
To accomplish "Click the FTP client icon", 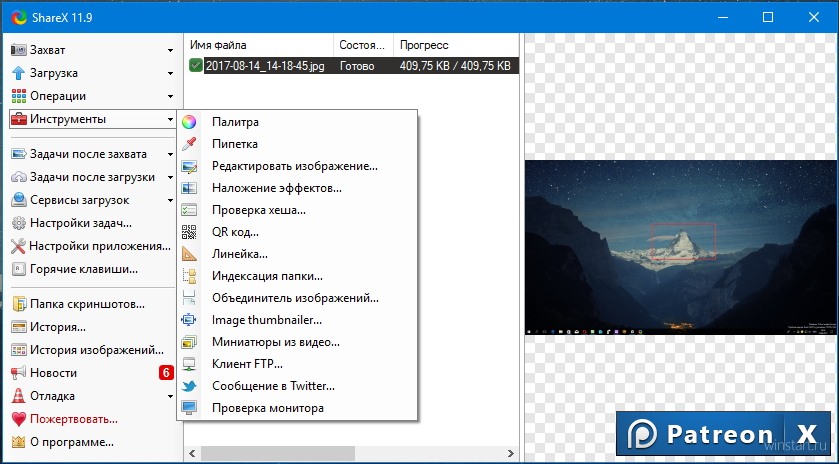I will 189,364.
